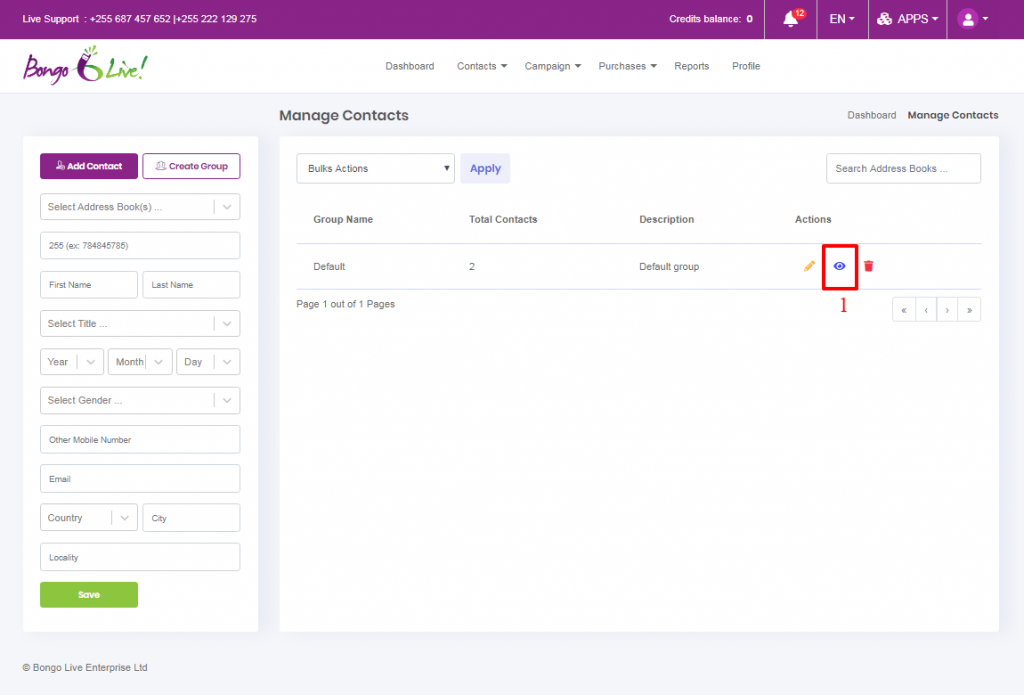This screenshot has width=1024, height=695.
Task: Open the Bulks Actions dropdown
Action: tap(375, 168)
